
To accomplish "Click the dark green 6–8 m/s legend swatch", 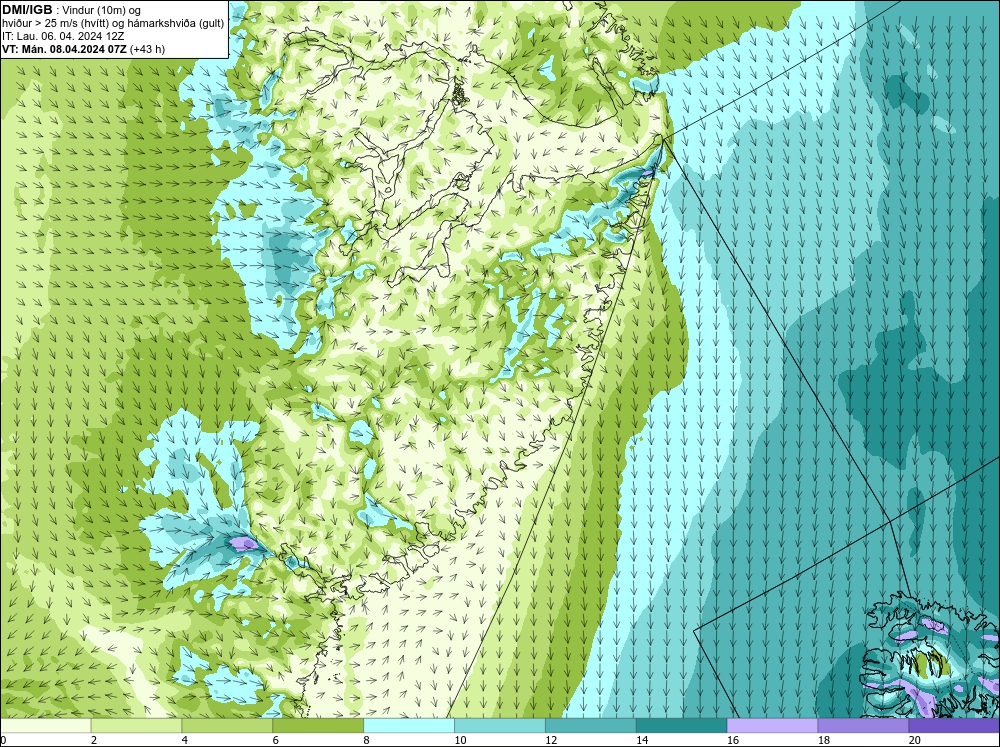I will (x=318, y=726).
